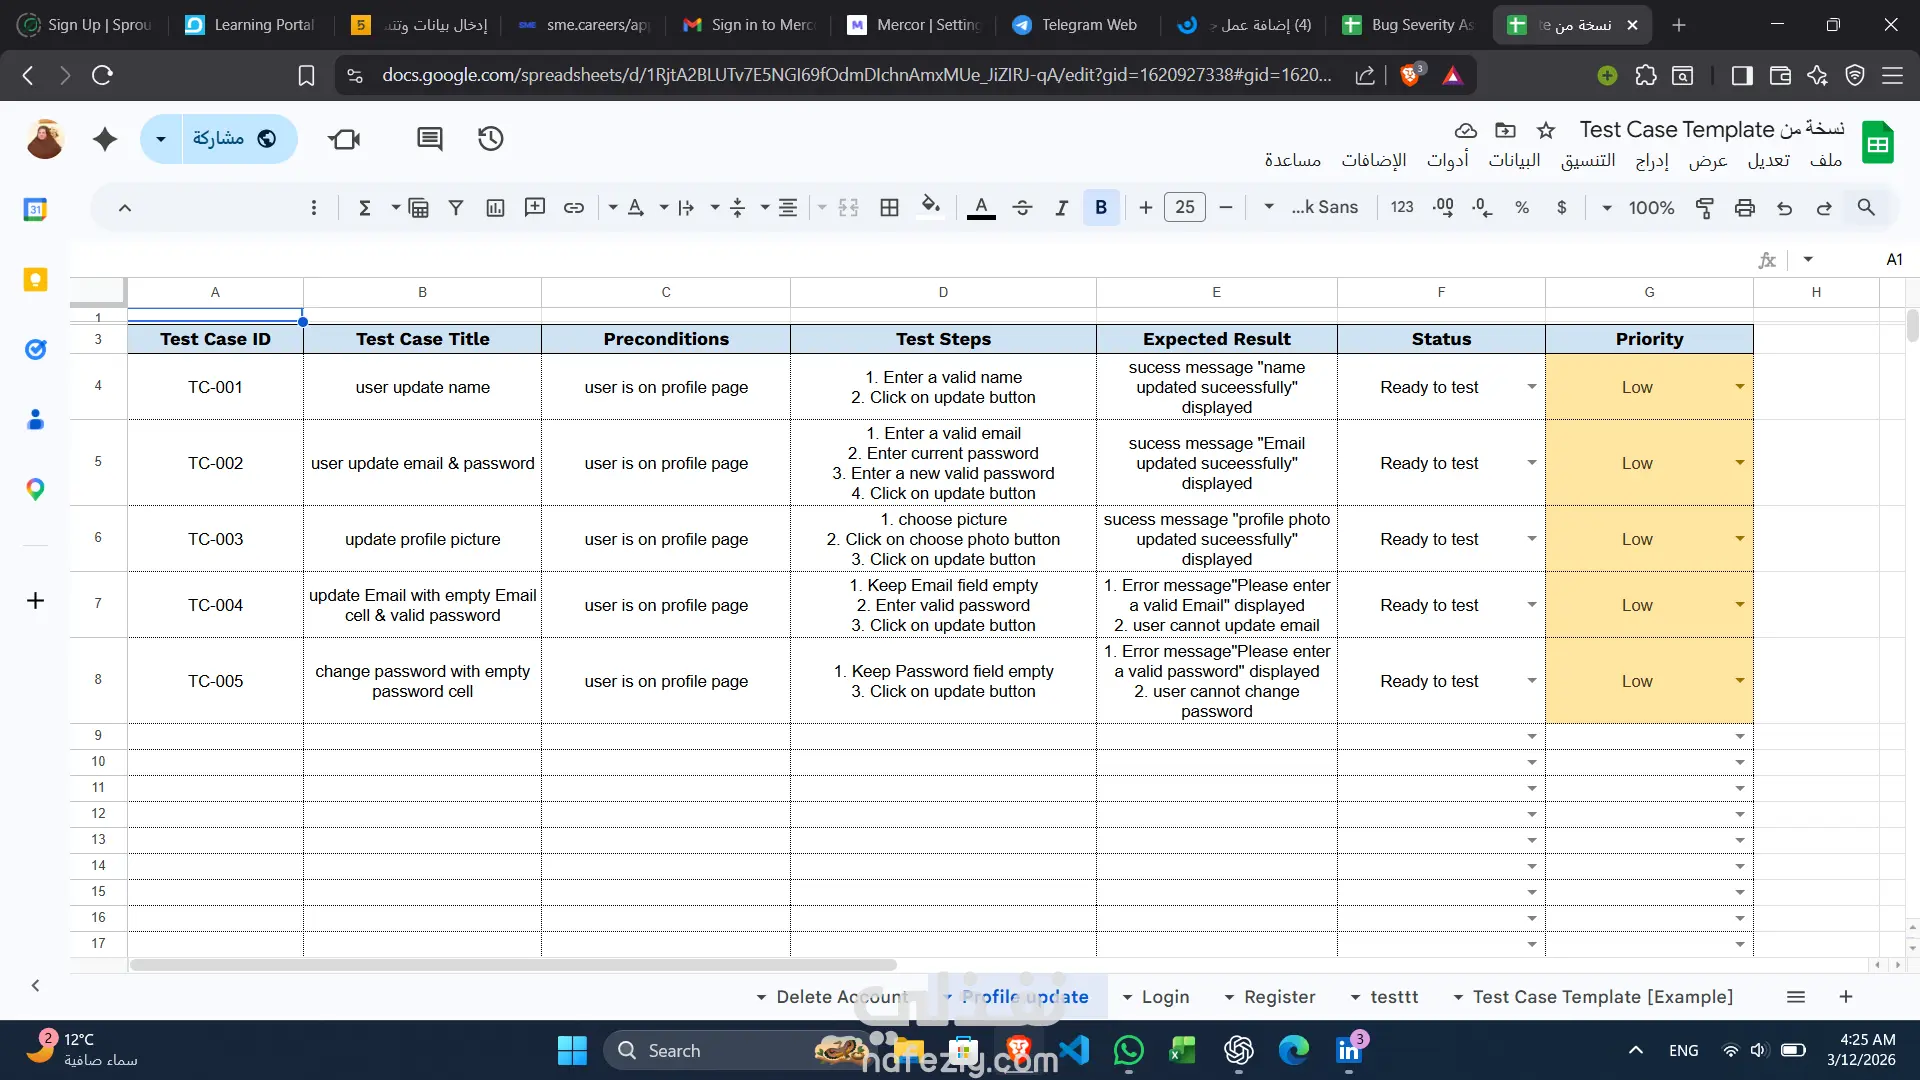Click the borders grid icon
1920x1080 pixels.
[889, 207]
